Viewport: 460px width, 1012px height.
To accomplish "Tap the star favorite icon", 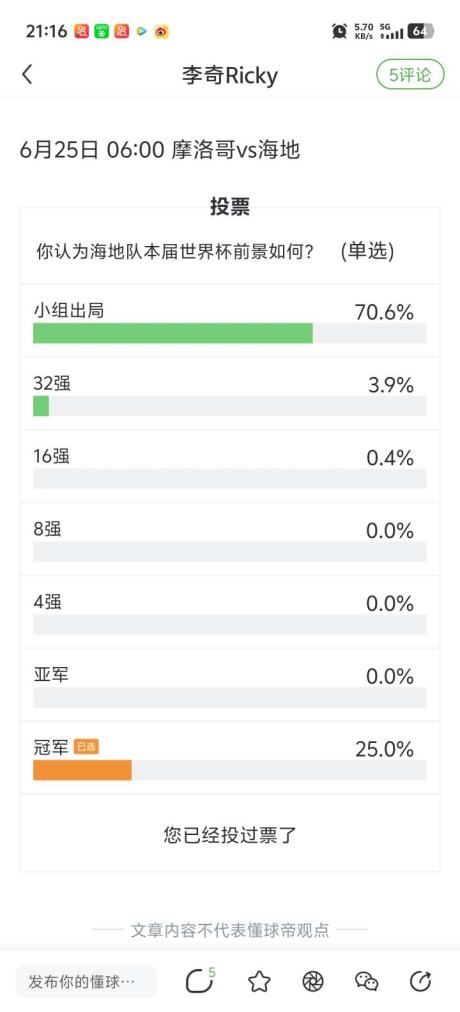I will tap(259, 982).
